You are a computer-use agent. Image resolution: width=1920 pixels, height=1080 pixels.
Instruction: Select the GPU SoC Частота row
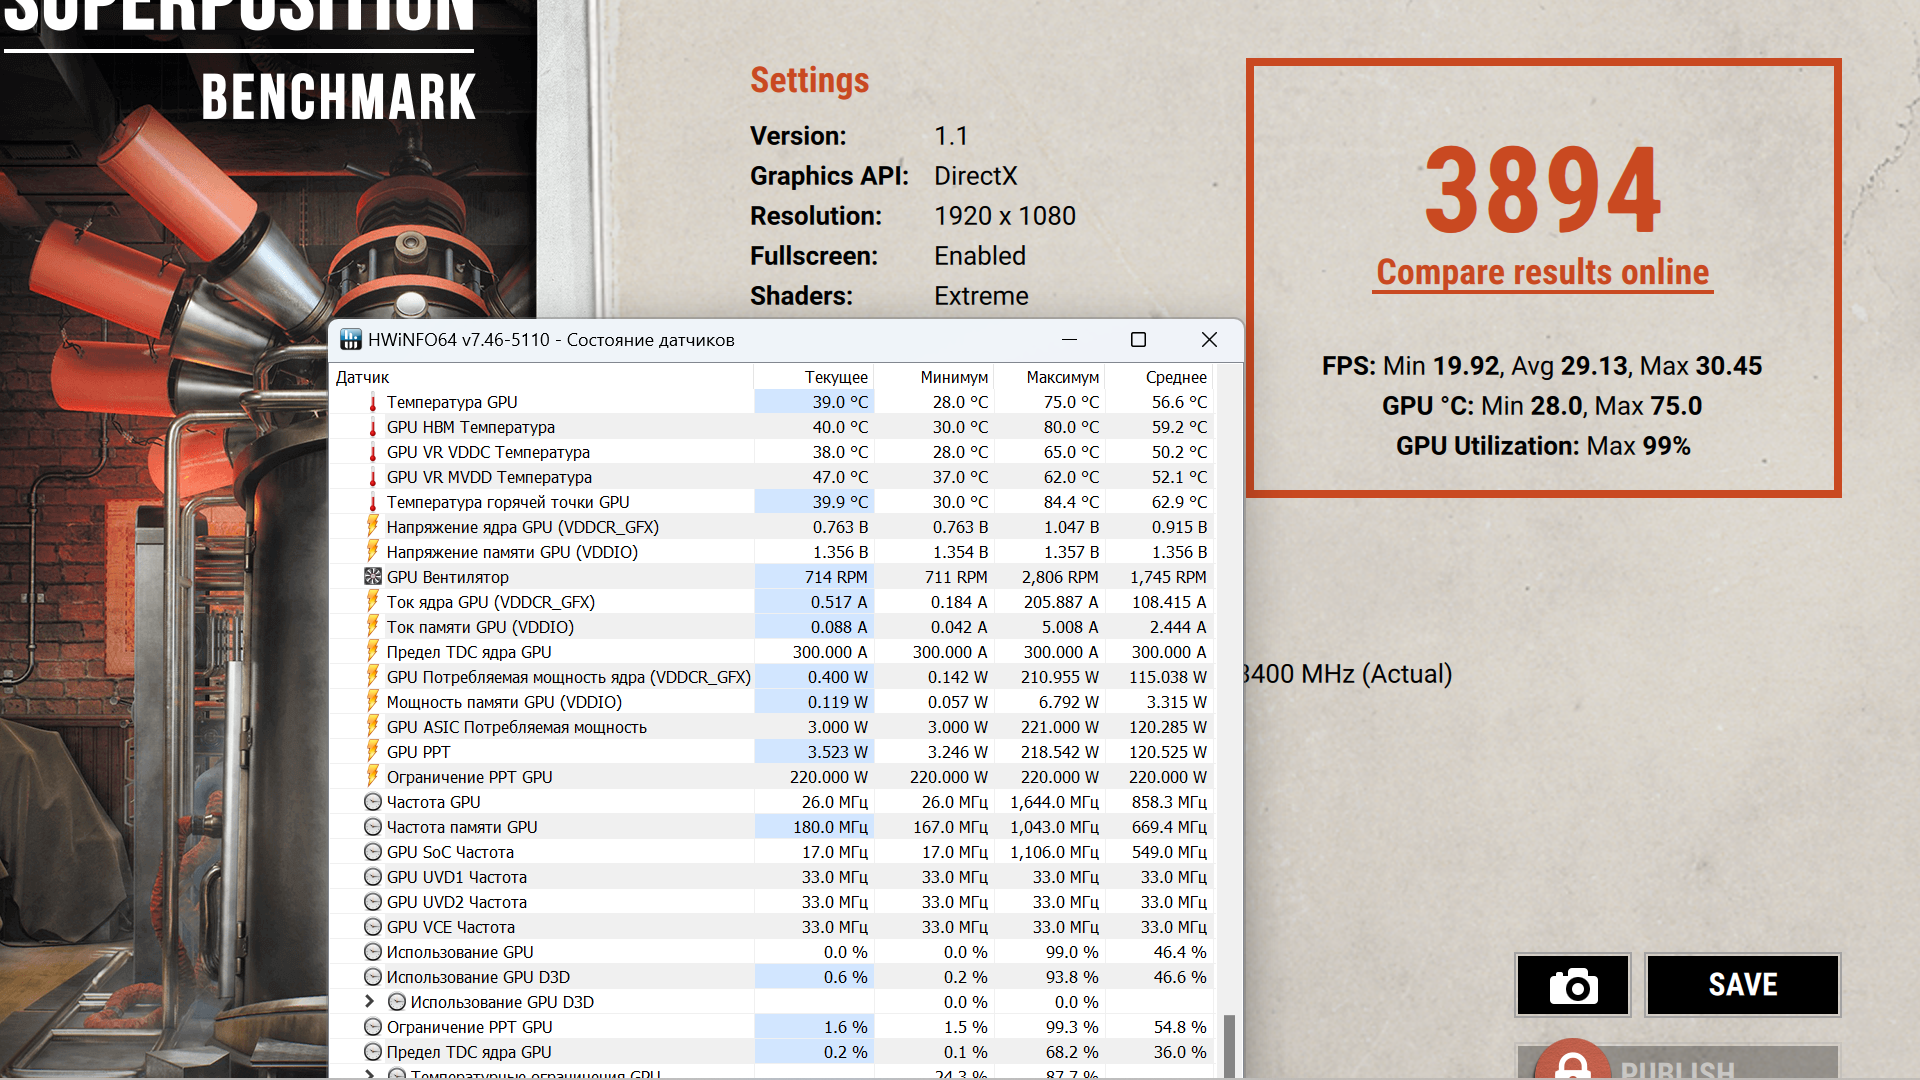click(450, 852)
